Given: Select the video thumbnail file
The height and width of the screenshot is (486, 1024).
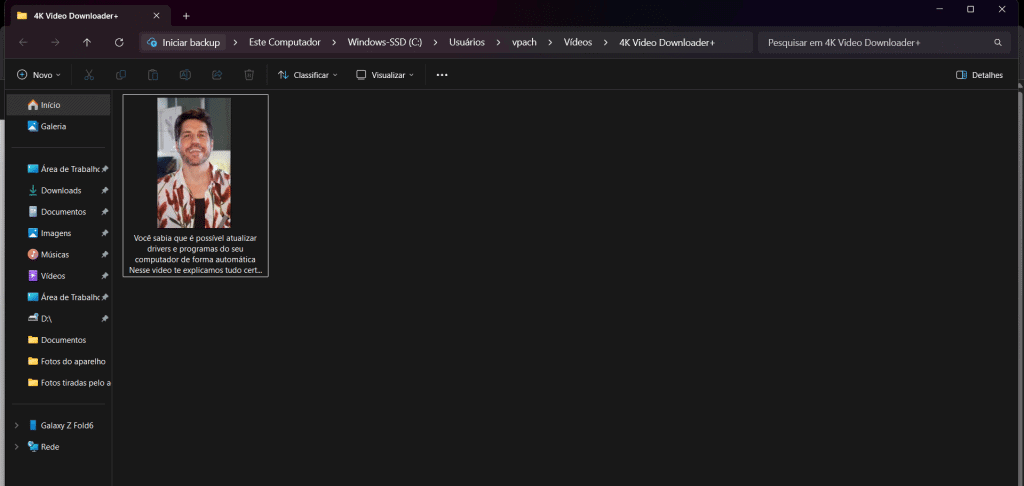Looking at the screenshot, I should [x=195, y=185].
